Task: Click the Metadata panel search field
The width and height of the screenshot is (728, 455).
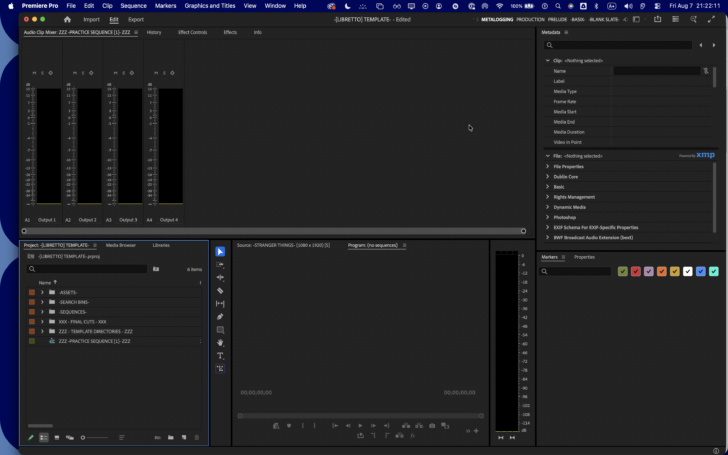Action: [x=618, y=45]
